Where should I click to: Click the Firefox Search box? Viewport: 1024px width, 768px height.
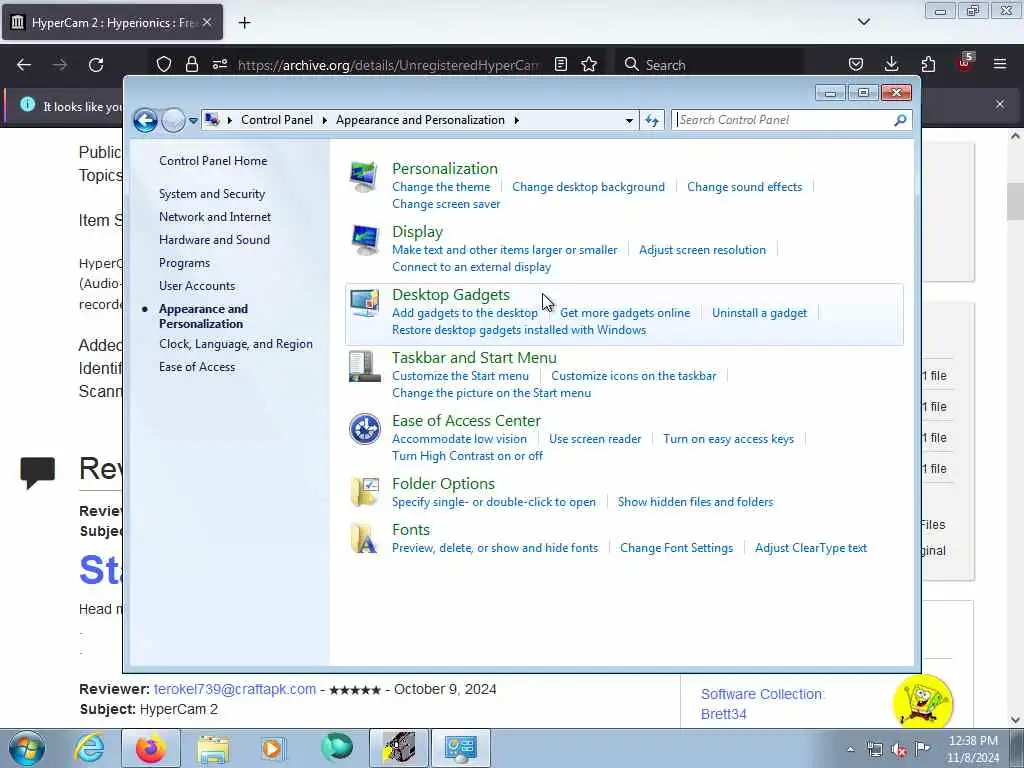[709, 65]
